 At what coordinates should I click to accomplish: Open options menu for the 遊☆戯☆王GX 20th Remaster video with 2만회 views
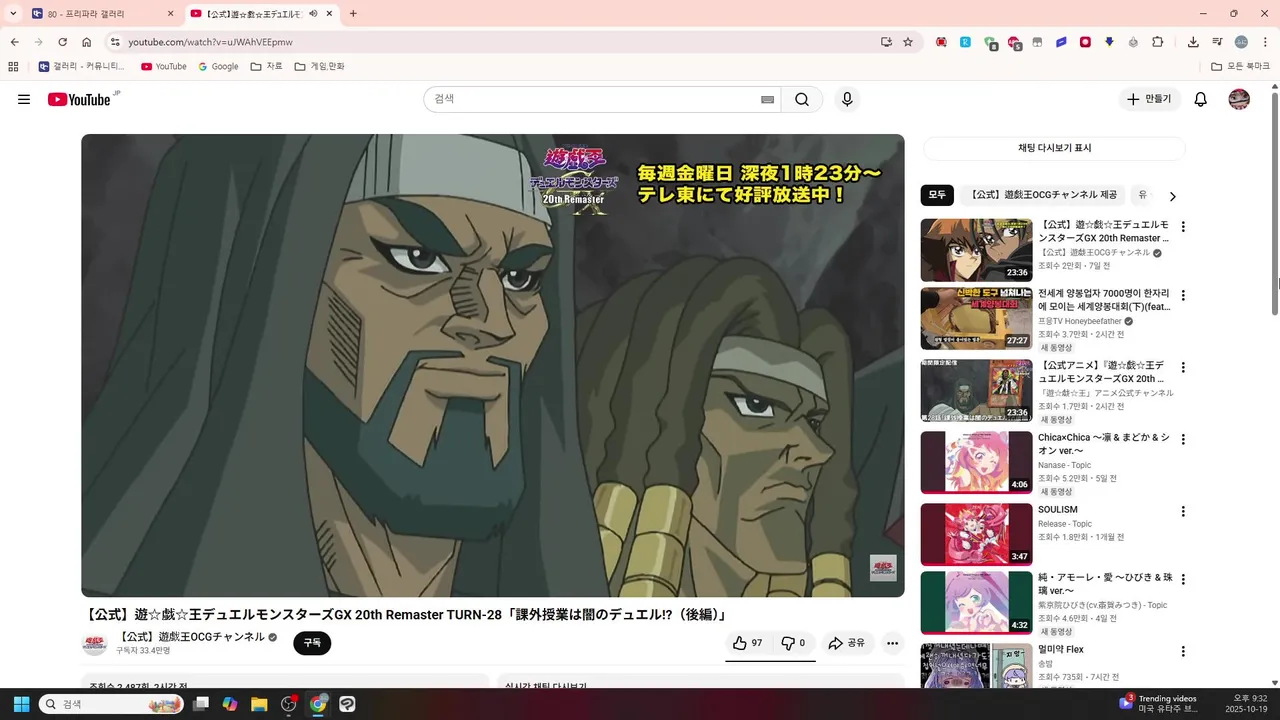tap(1183, 227)
